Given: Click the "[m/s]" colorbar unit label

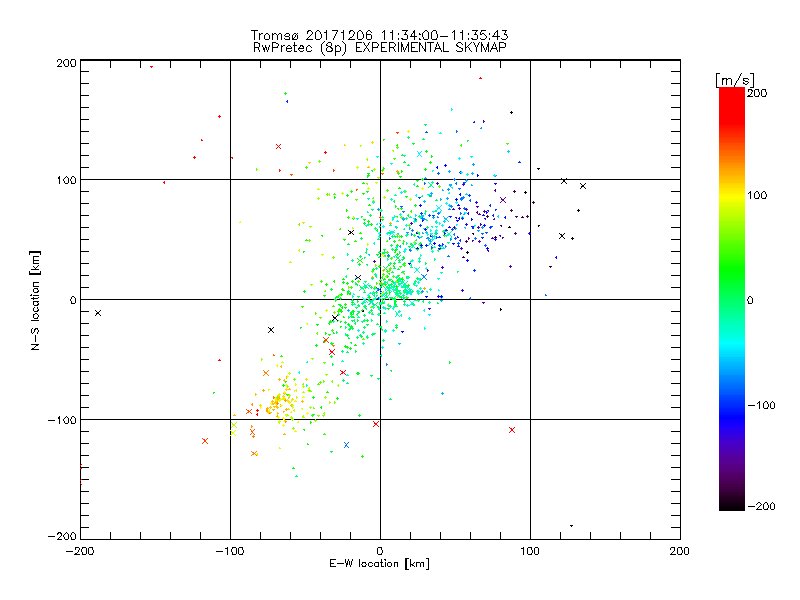Looking at the screenshot, I should coord(735,80).
